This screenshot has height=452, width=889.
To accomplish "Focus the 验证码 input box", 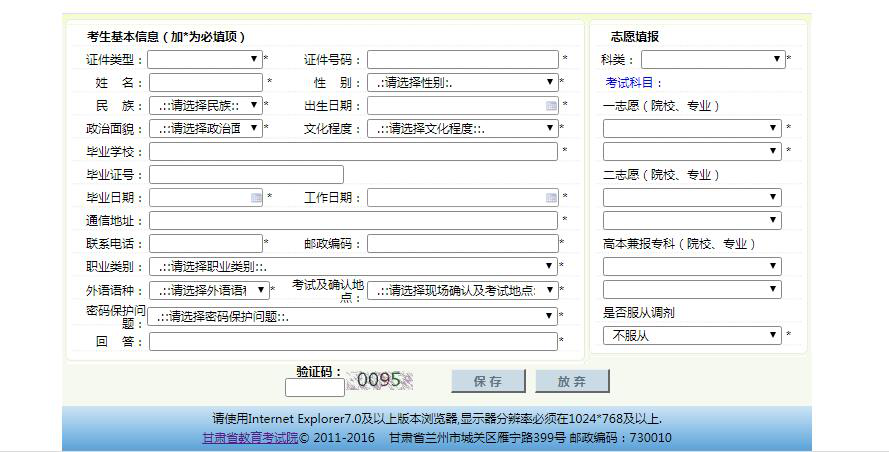I will [315, 388].
